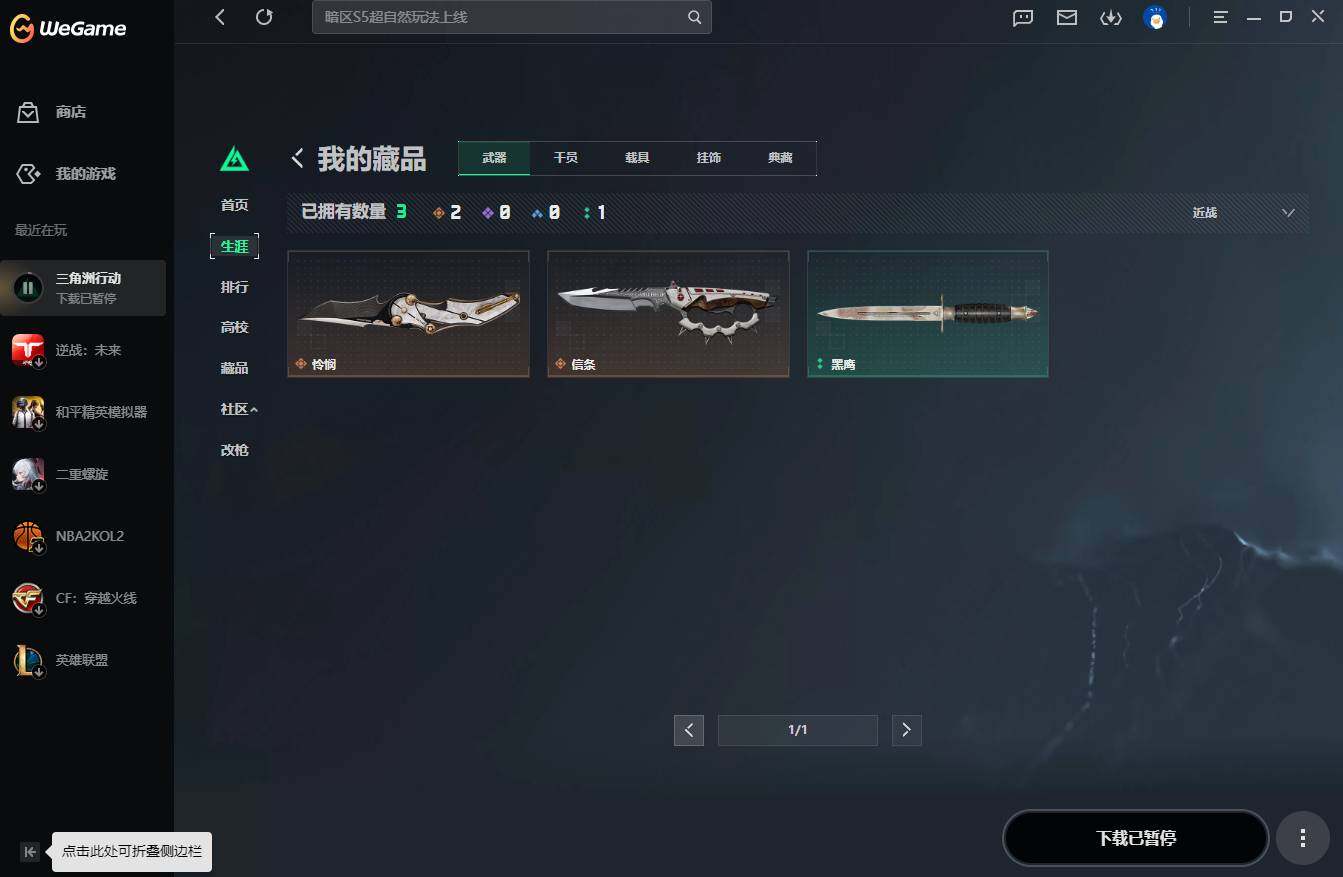Switch to the 典藏 tab

(x=780, y=158)
